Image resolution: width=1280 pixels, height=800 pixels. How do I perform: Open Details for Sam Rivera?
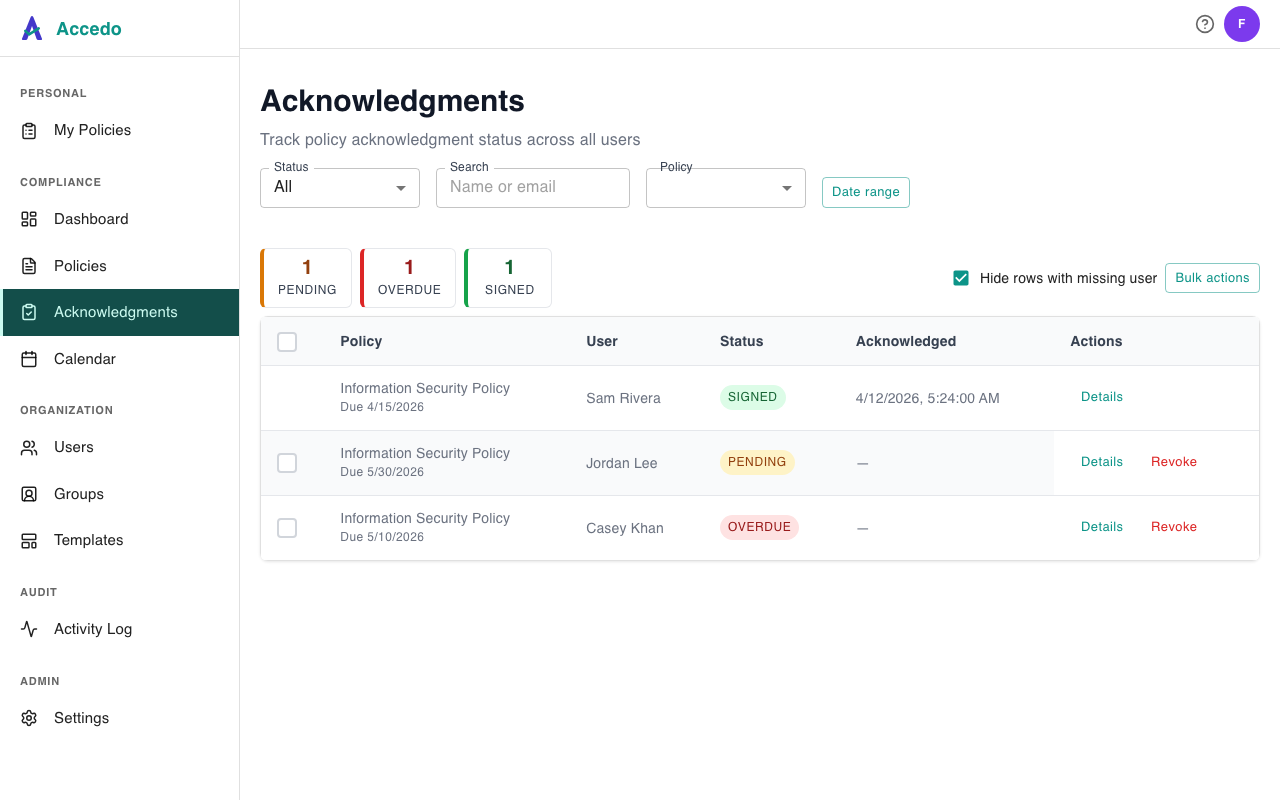[1102, 397]
